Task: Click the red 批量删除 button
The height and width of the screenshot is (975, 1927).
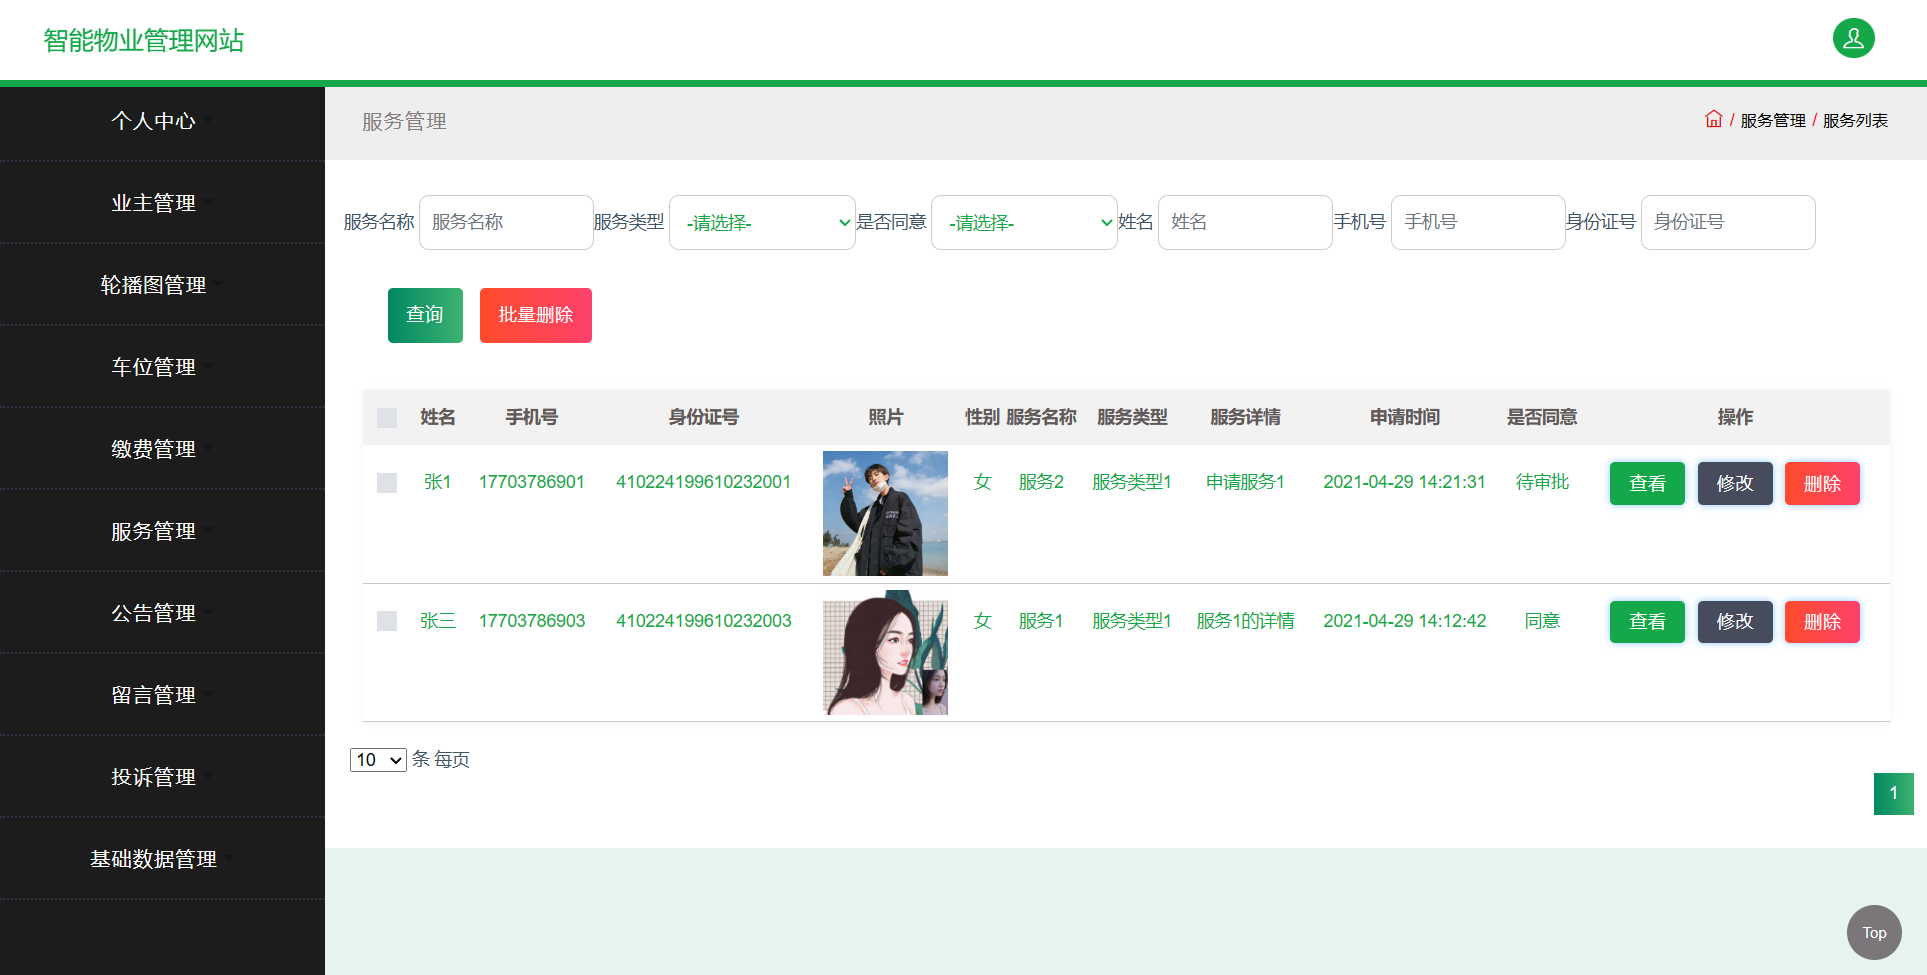Action: (535, 315)
